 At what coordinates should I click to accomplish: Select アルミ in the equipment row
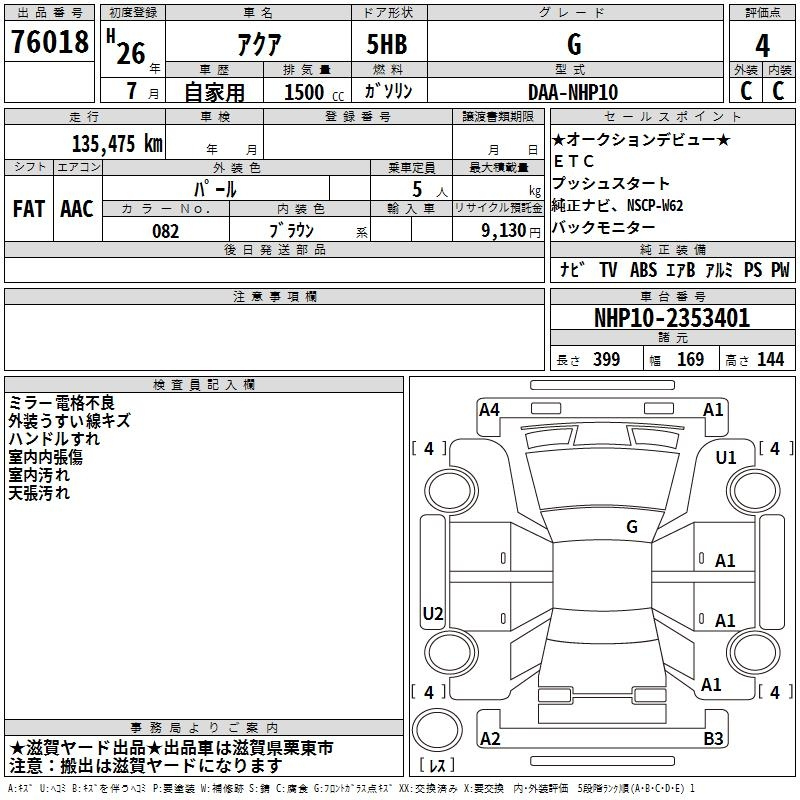click(x=719, y=269)
